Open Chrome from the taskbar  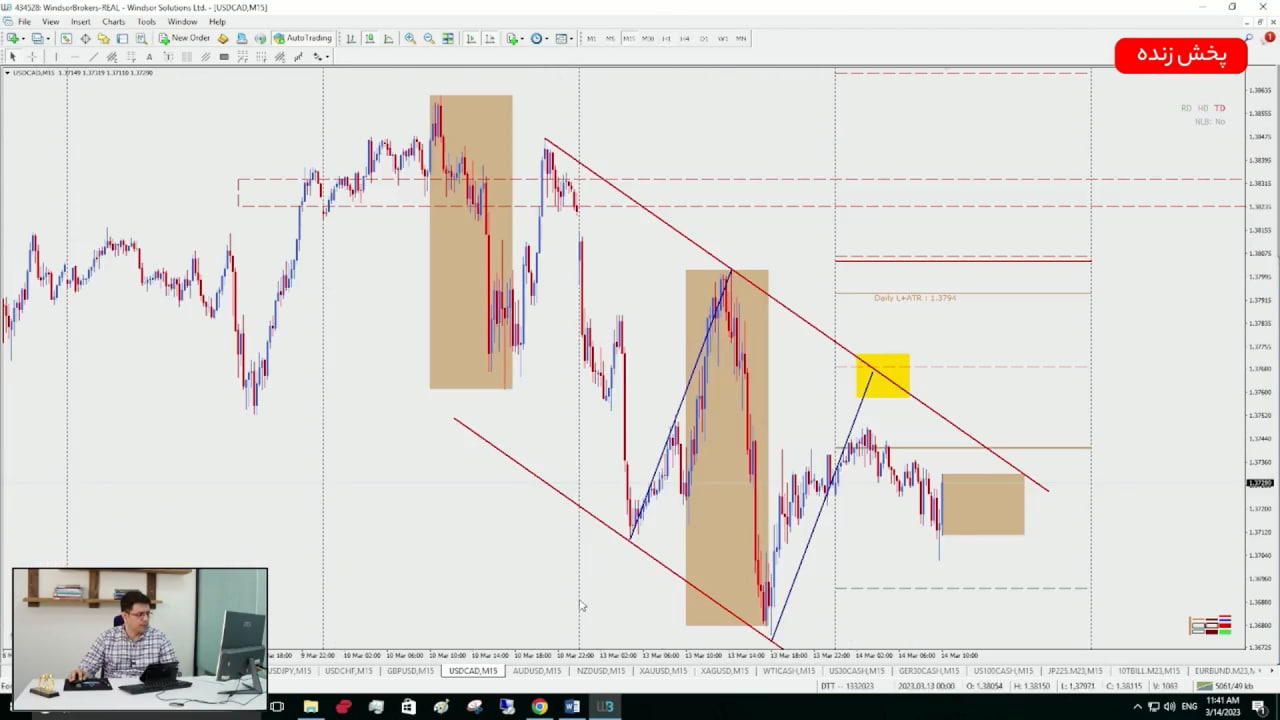click(x=540, y=707)
